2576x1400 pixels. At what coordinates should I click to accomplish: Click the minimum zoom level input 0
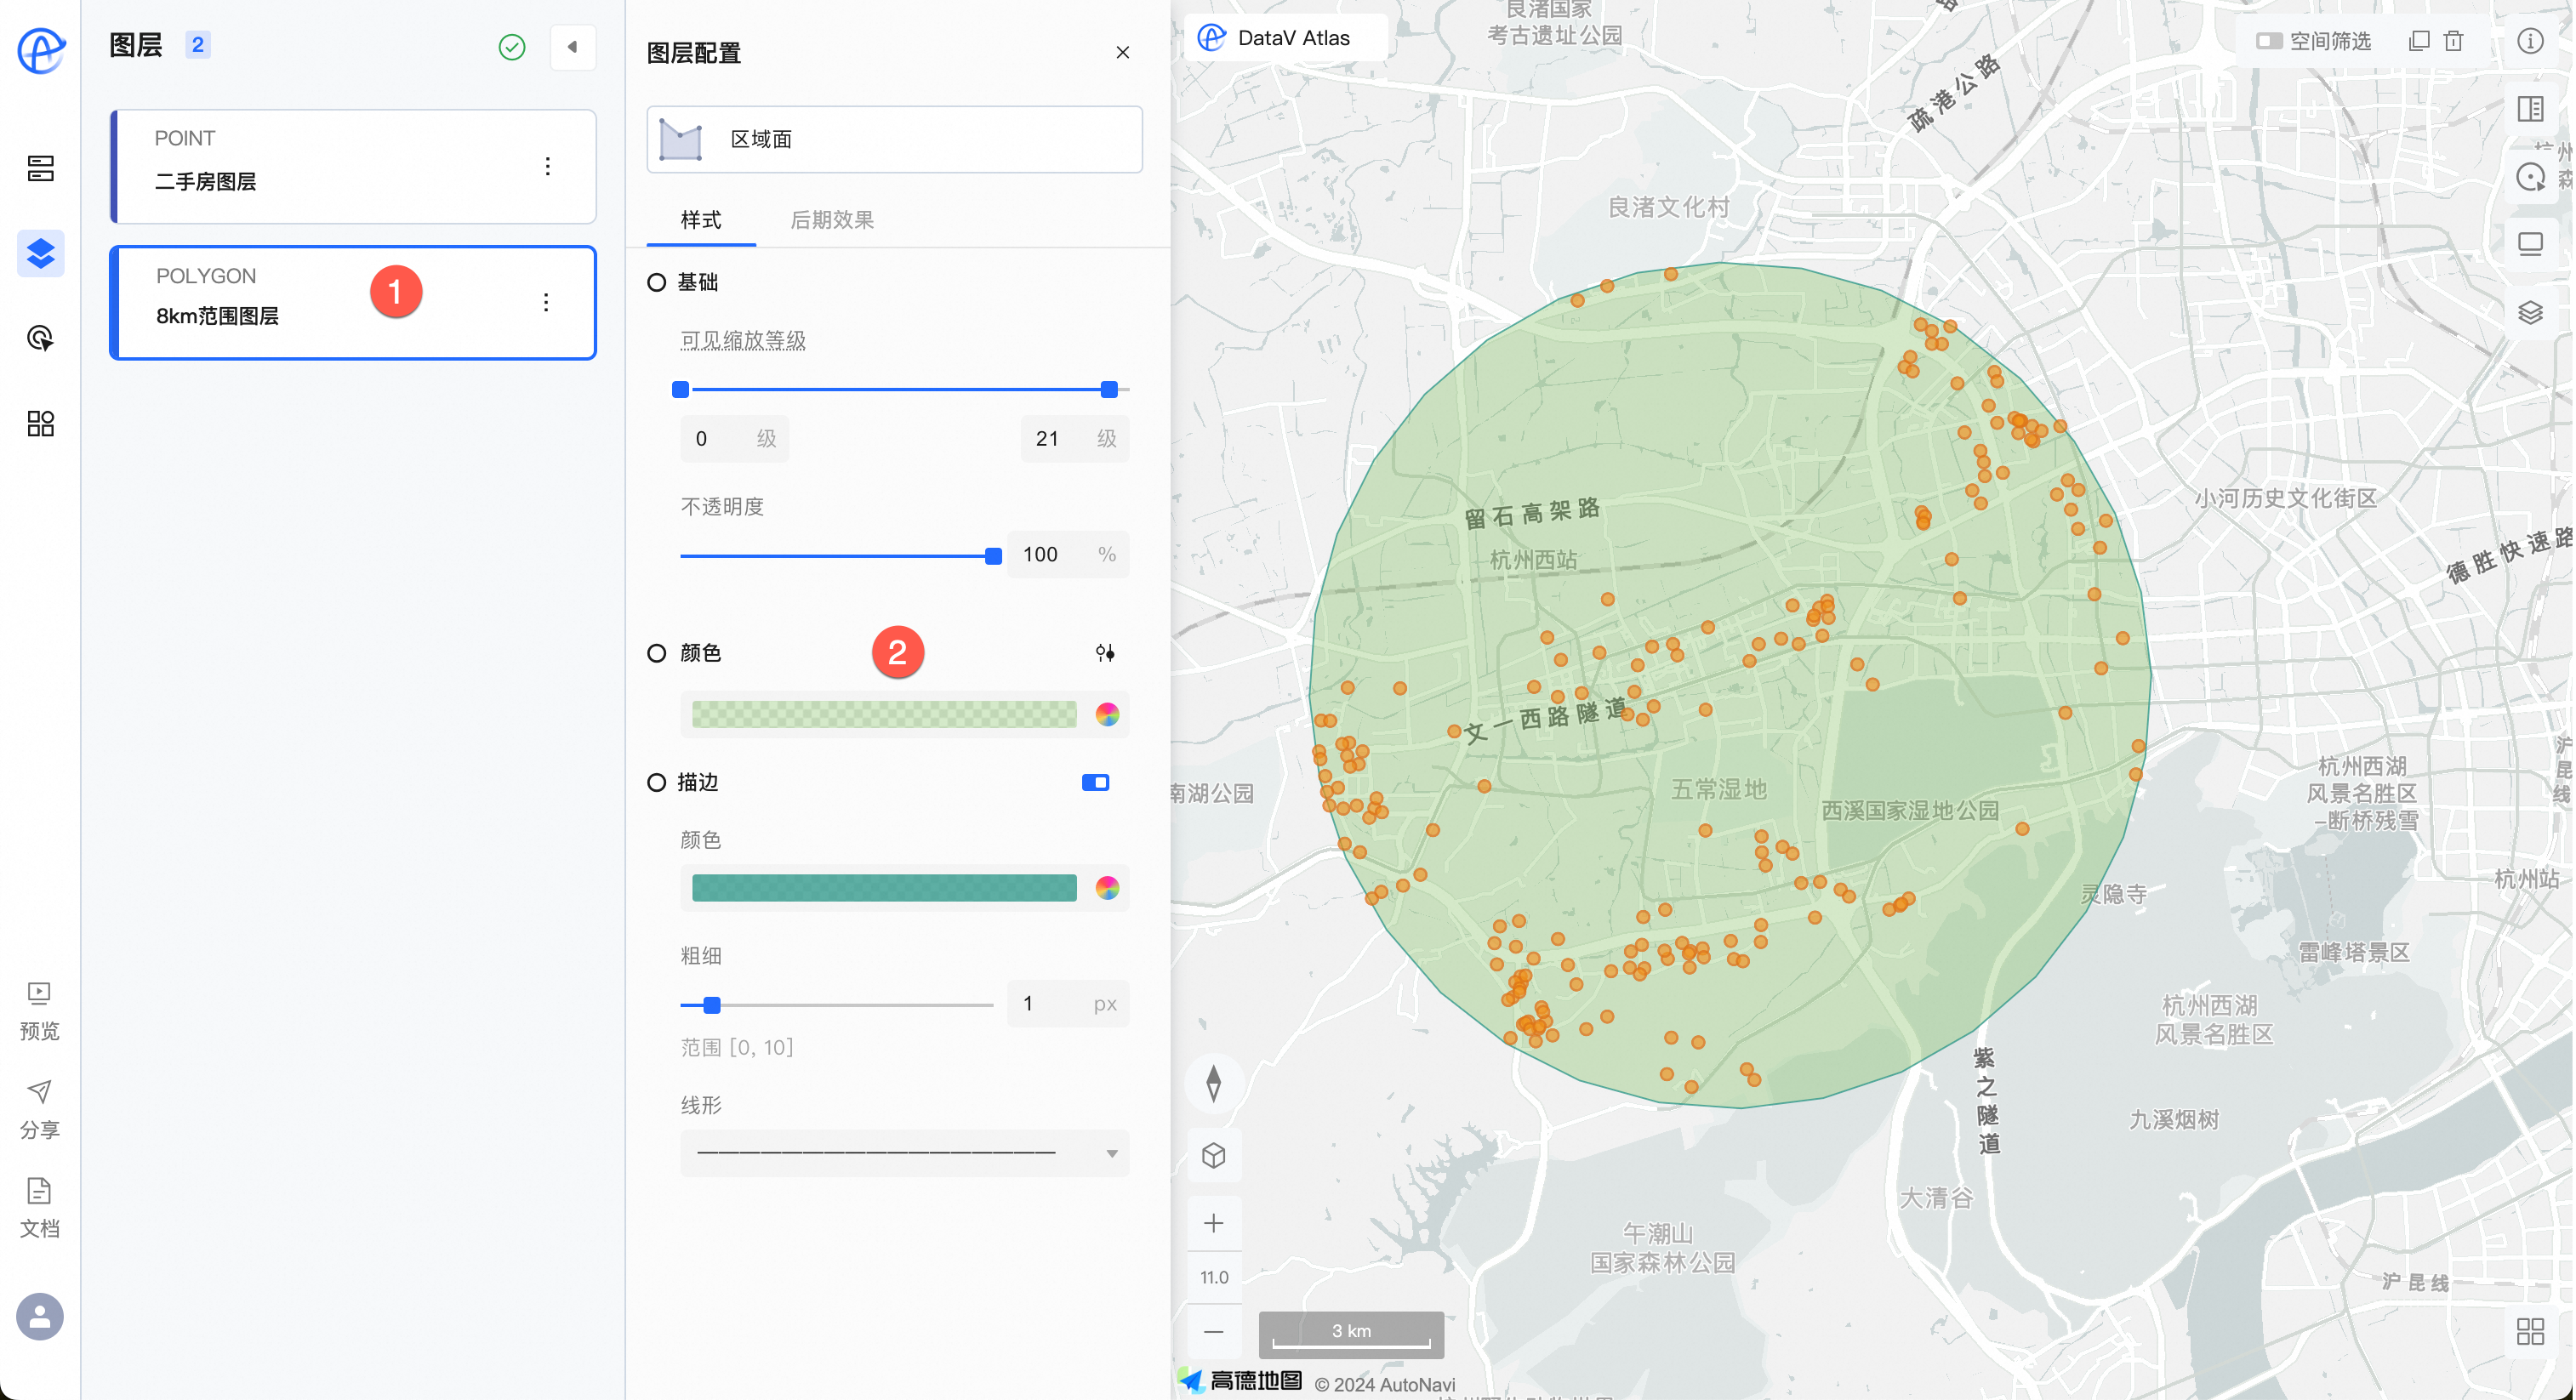coord(734,439)
